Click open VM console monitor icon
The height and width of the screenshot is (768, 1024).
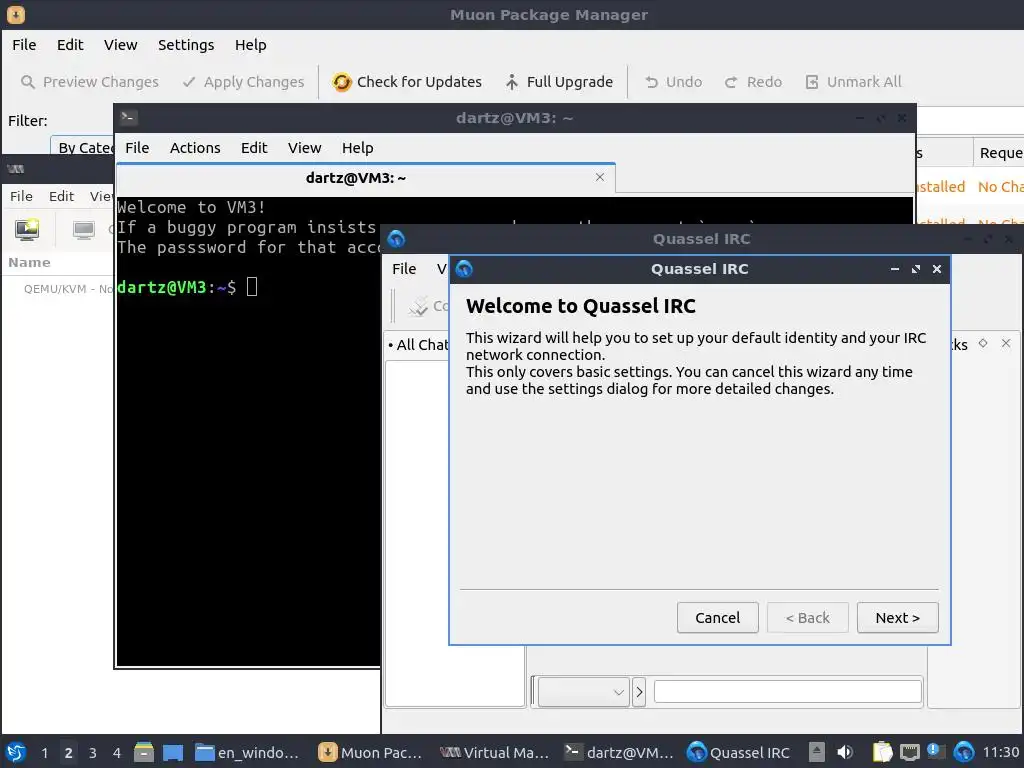pyautogui.click(x=84, y=230)
